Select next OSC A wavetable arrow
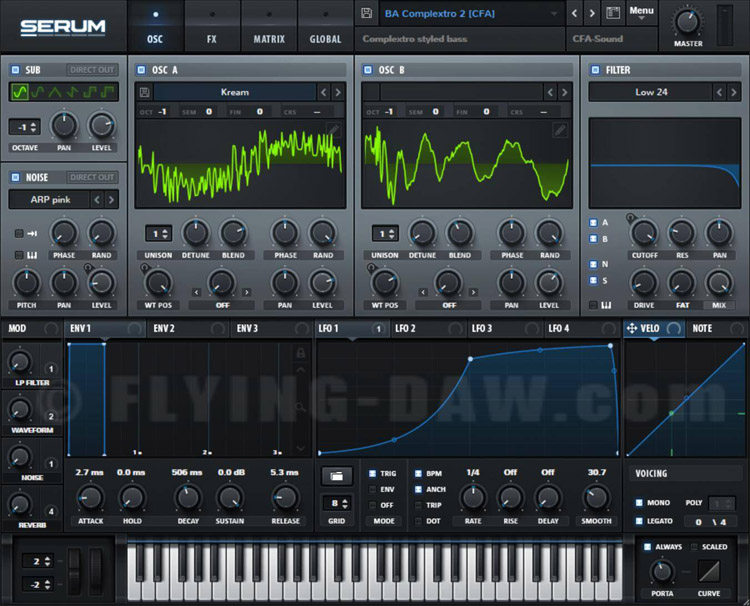 click(338, 92)
